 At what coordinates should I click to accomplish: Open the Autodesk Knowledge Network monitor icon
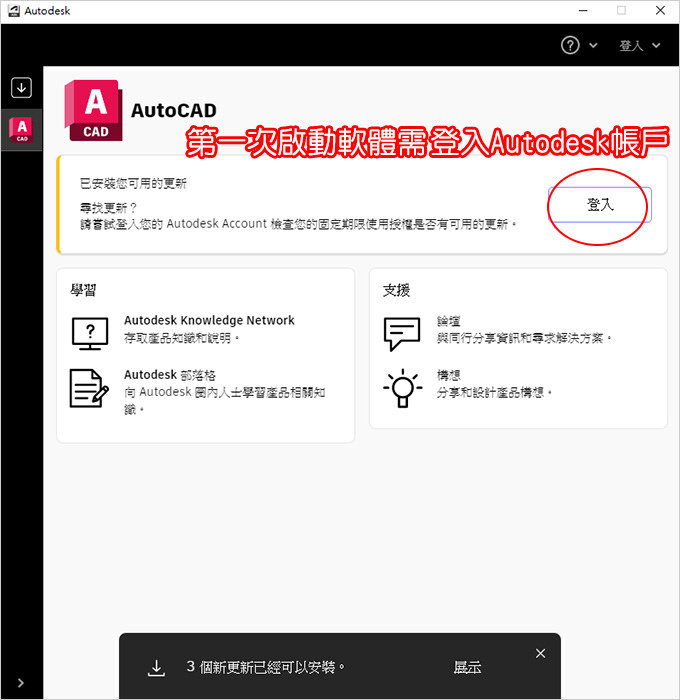[90, 333]
